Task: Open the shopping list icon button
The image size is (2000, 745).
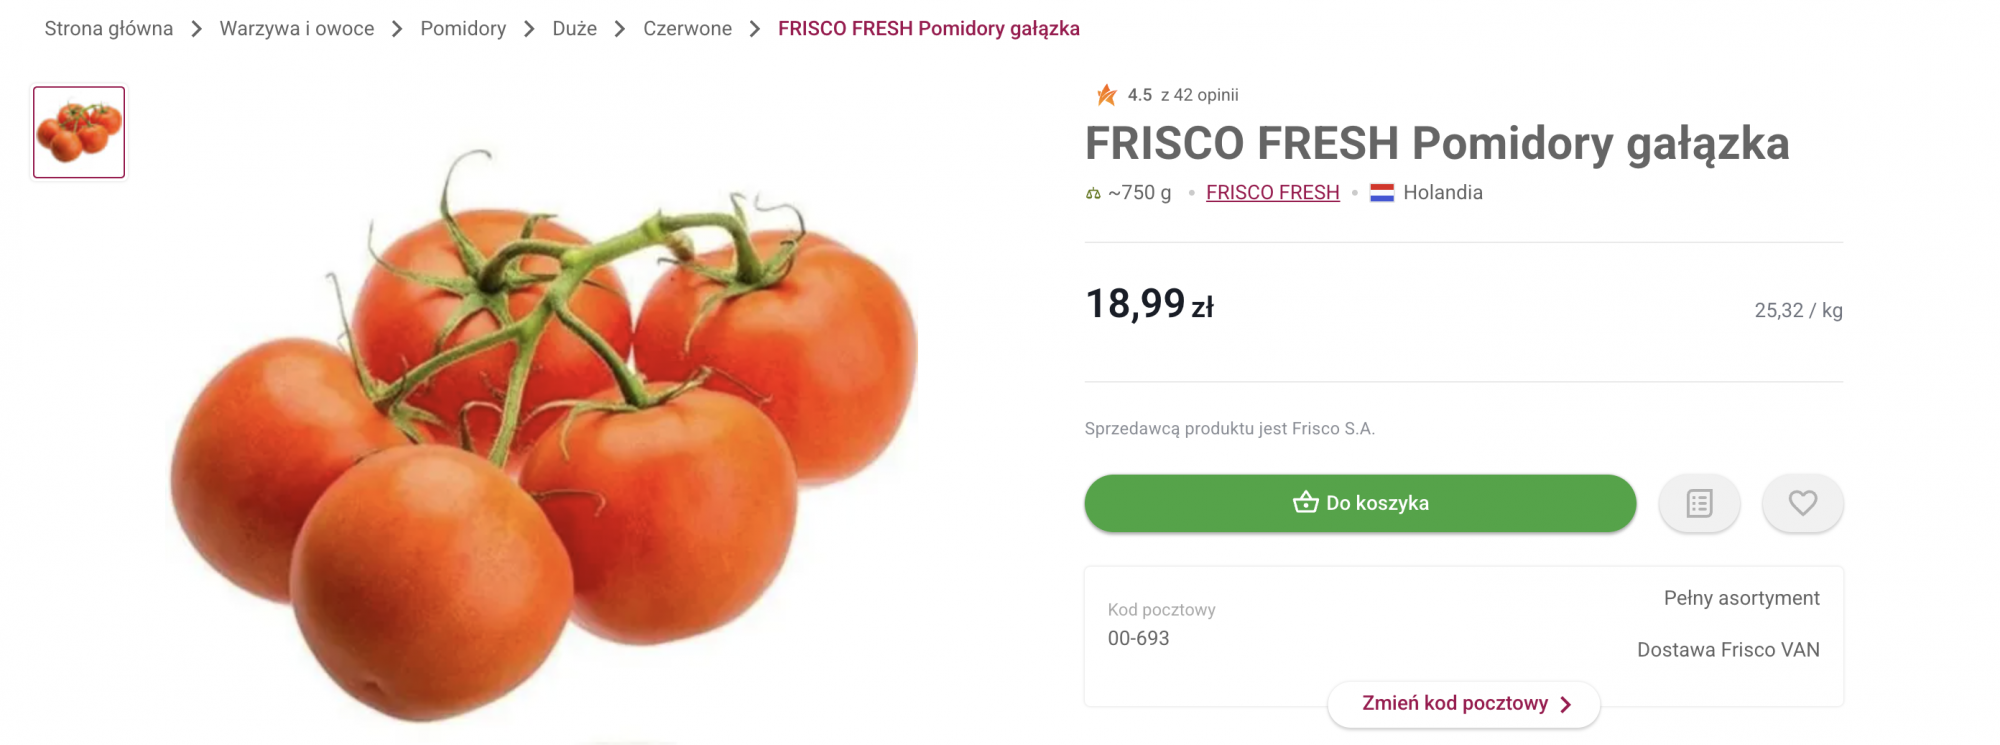Action: click(1699, 503)
